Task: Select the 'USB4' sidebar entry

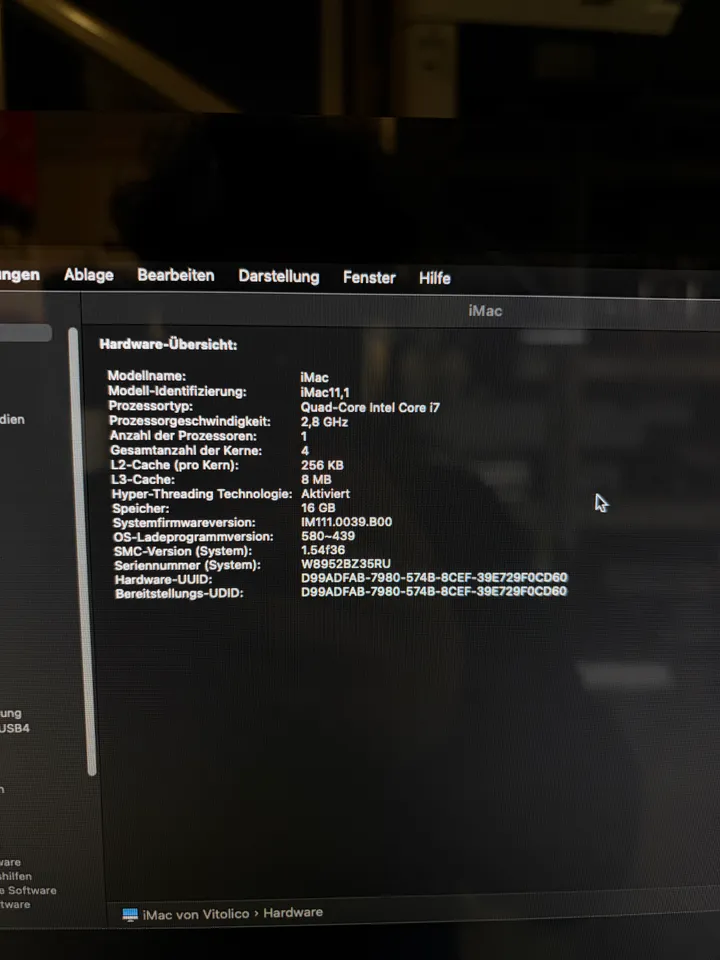Action: click(15, 728)
